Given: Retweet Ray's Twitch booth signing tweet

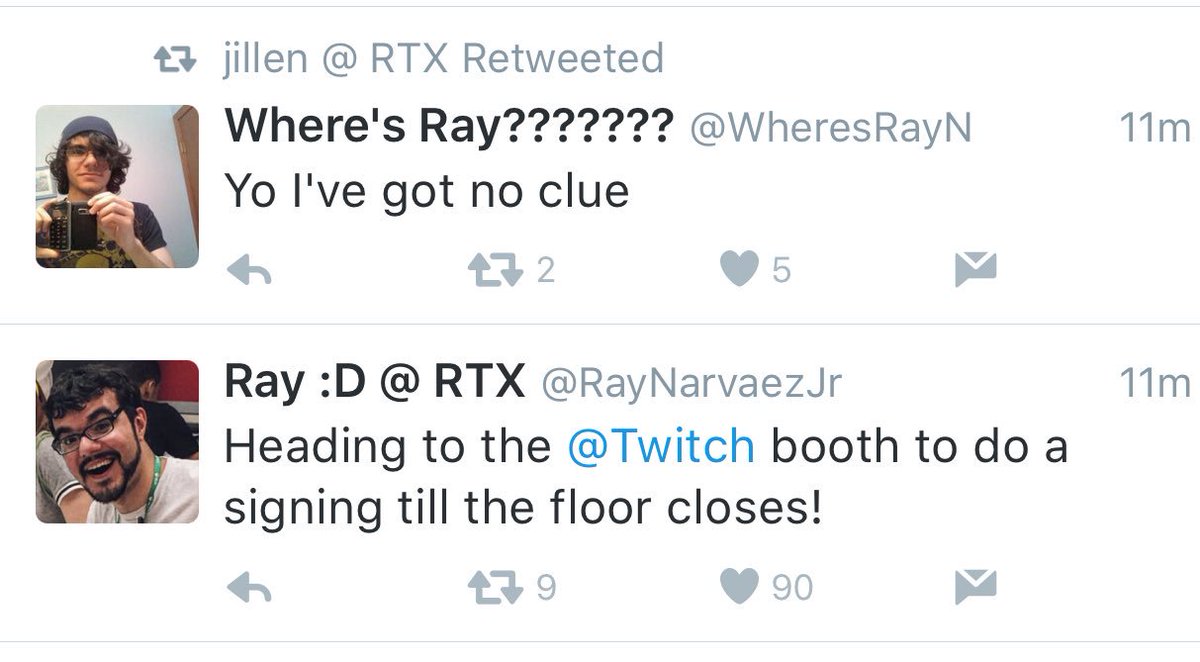Looking at the screenshot, I should point(497,586).
